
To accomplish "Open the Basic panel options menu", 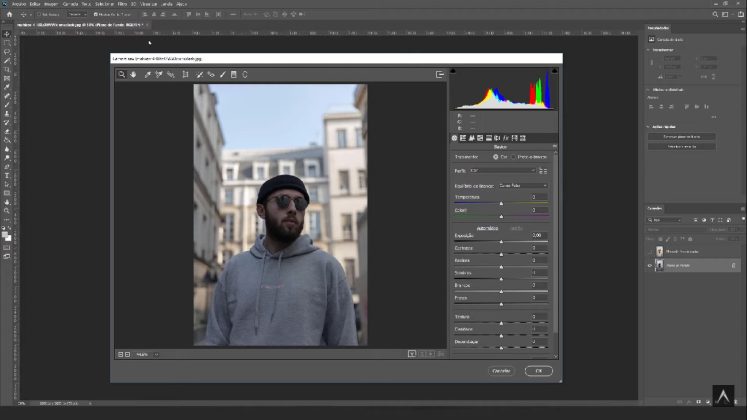I will coord(555,147).
